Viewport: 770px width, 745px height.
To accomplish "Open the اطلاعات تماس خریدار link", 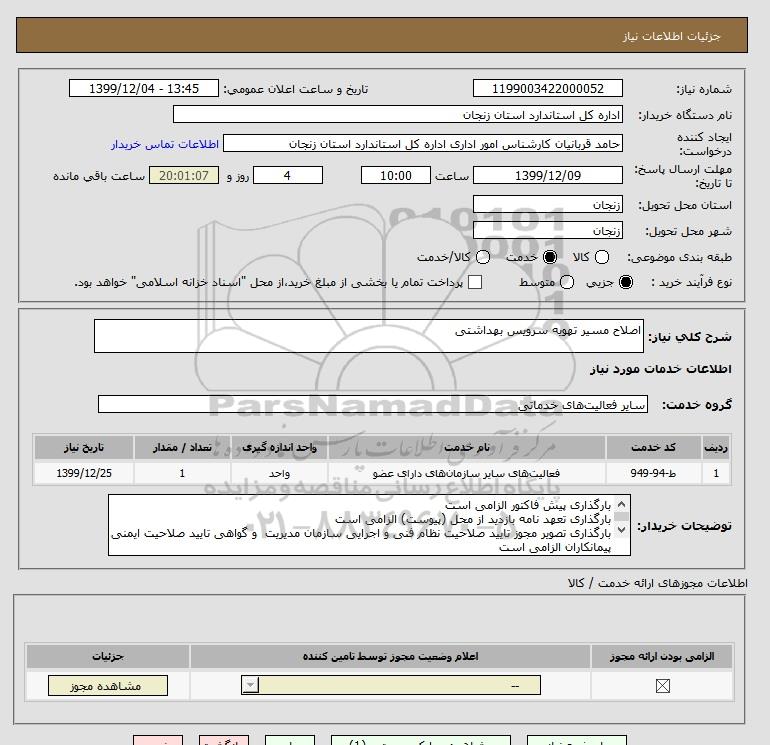I will pos(165,144).
